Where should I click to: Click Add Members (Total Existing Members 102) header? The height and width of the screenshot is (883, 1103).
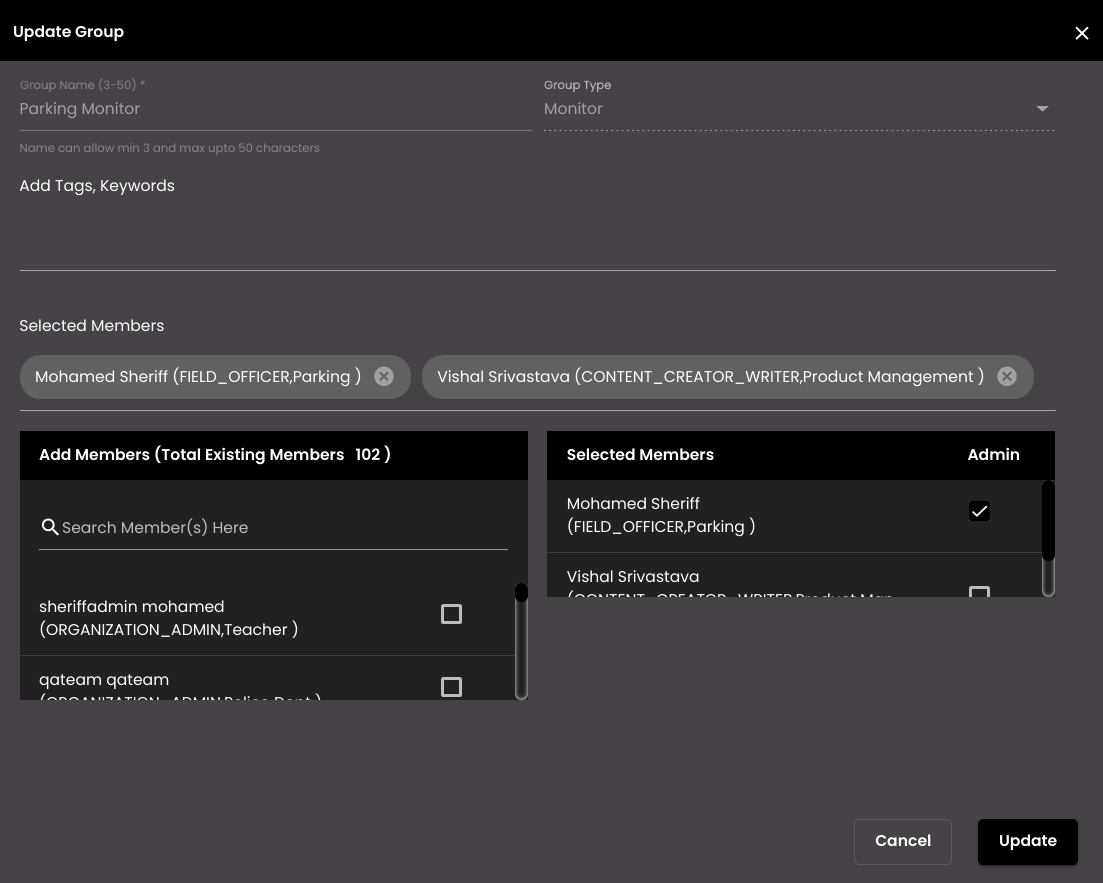[x=274, y=455]
